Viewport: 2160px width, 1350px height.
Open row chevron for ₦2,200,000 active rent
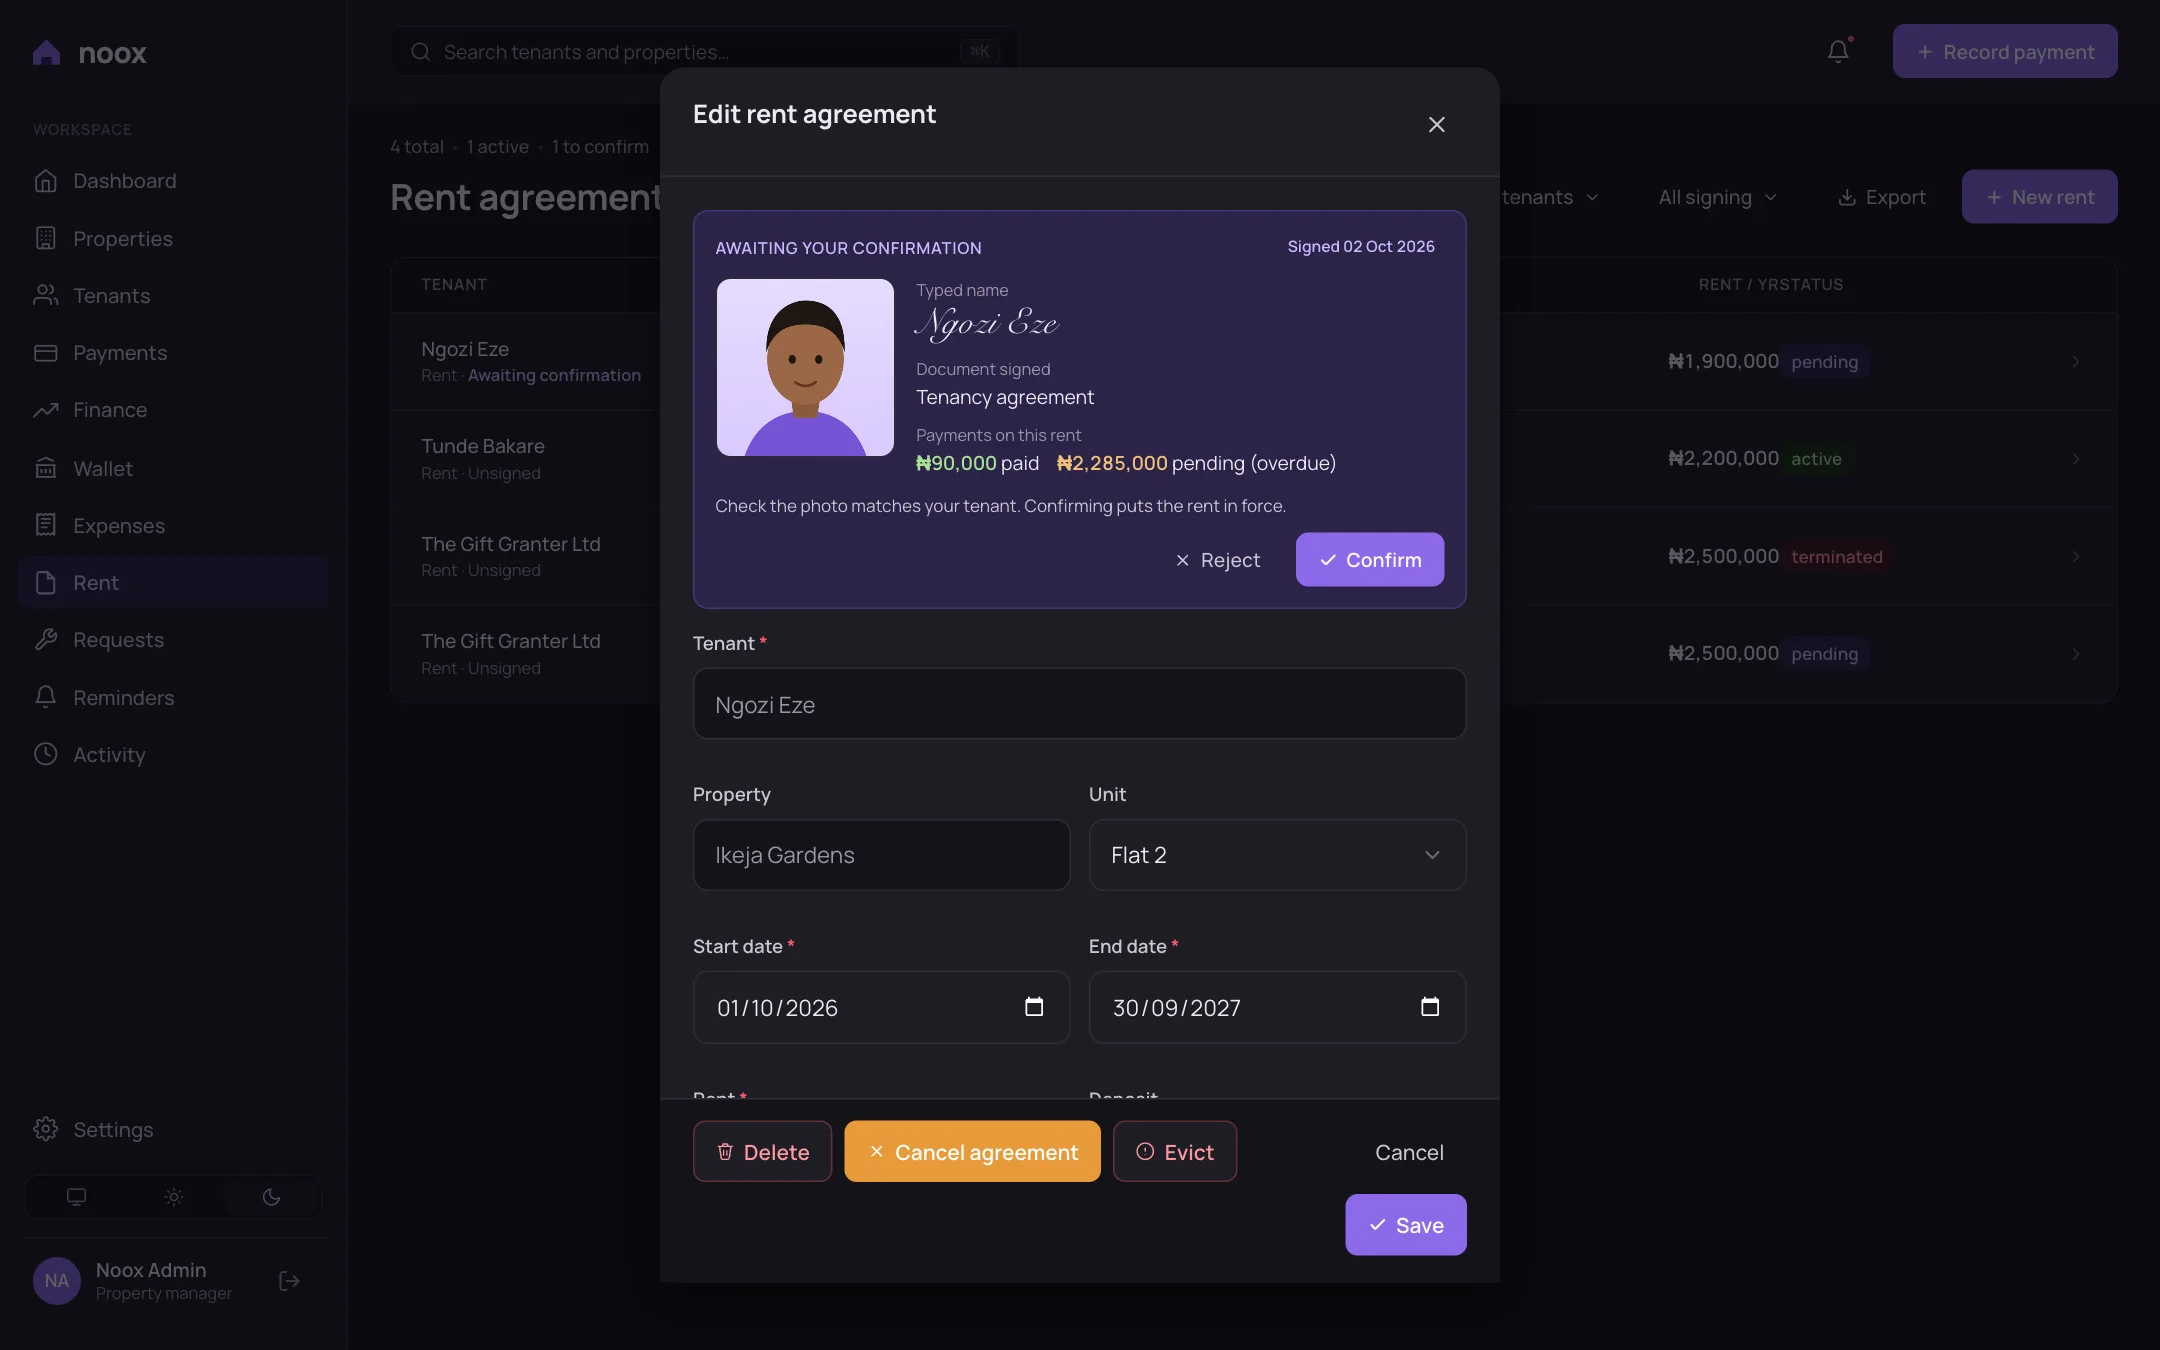(x=2076, y=458)
